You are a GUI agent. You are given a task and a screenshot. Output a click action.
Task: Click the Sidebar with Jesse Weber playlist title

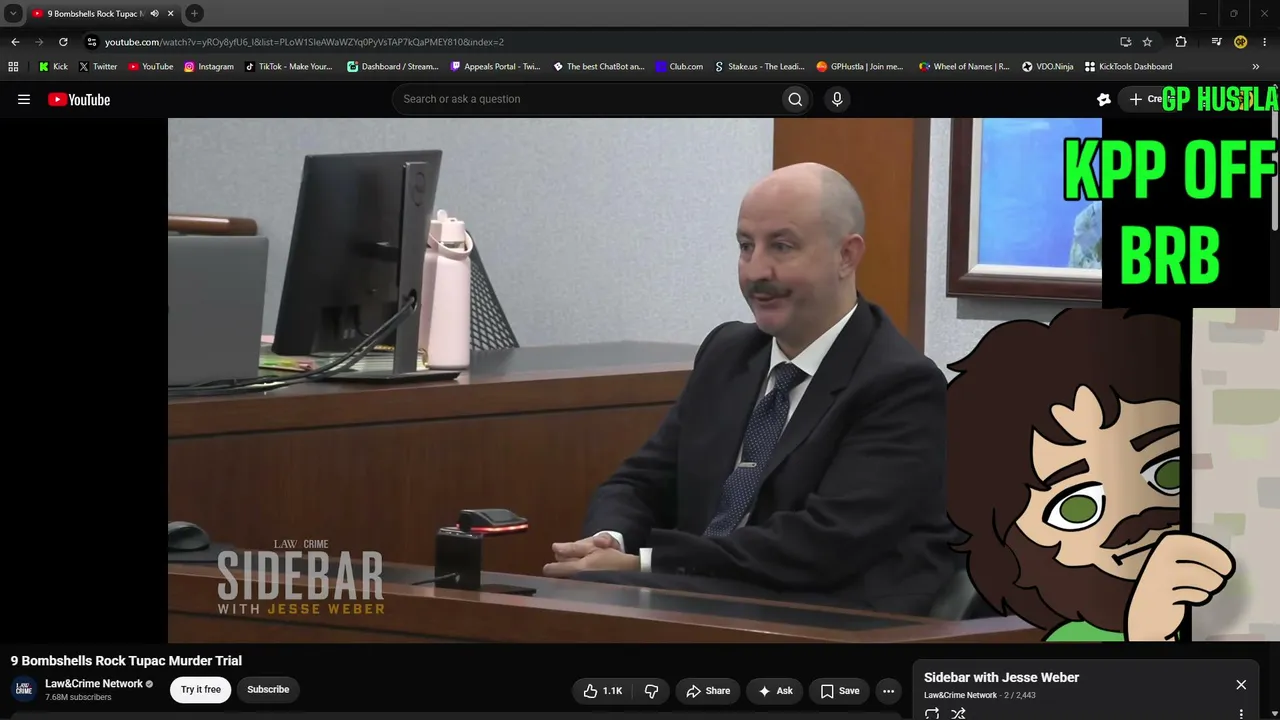1001,678
